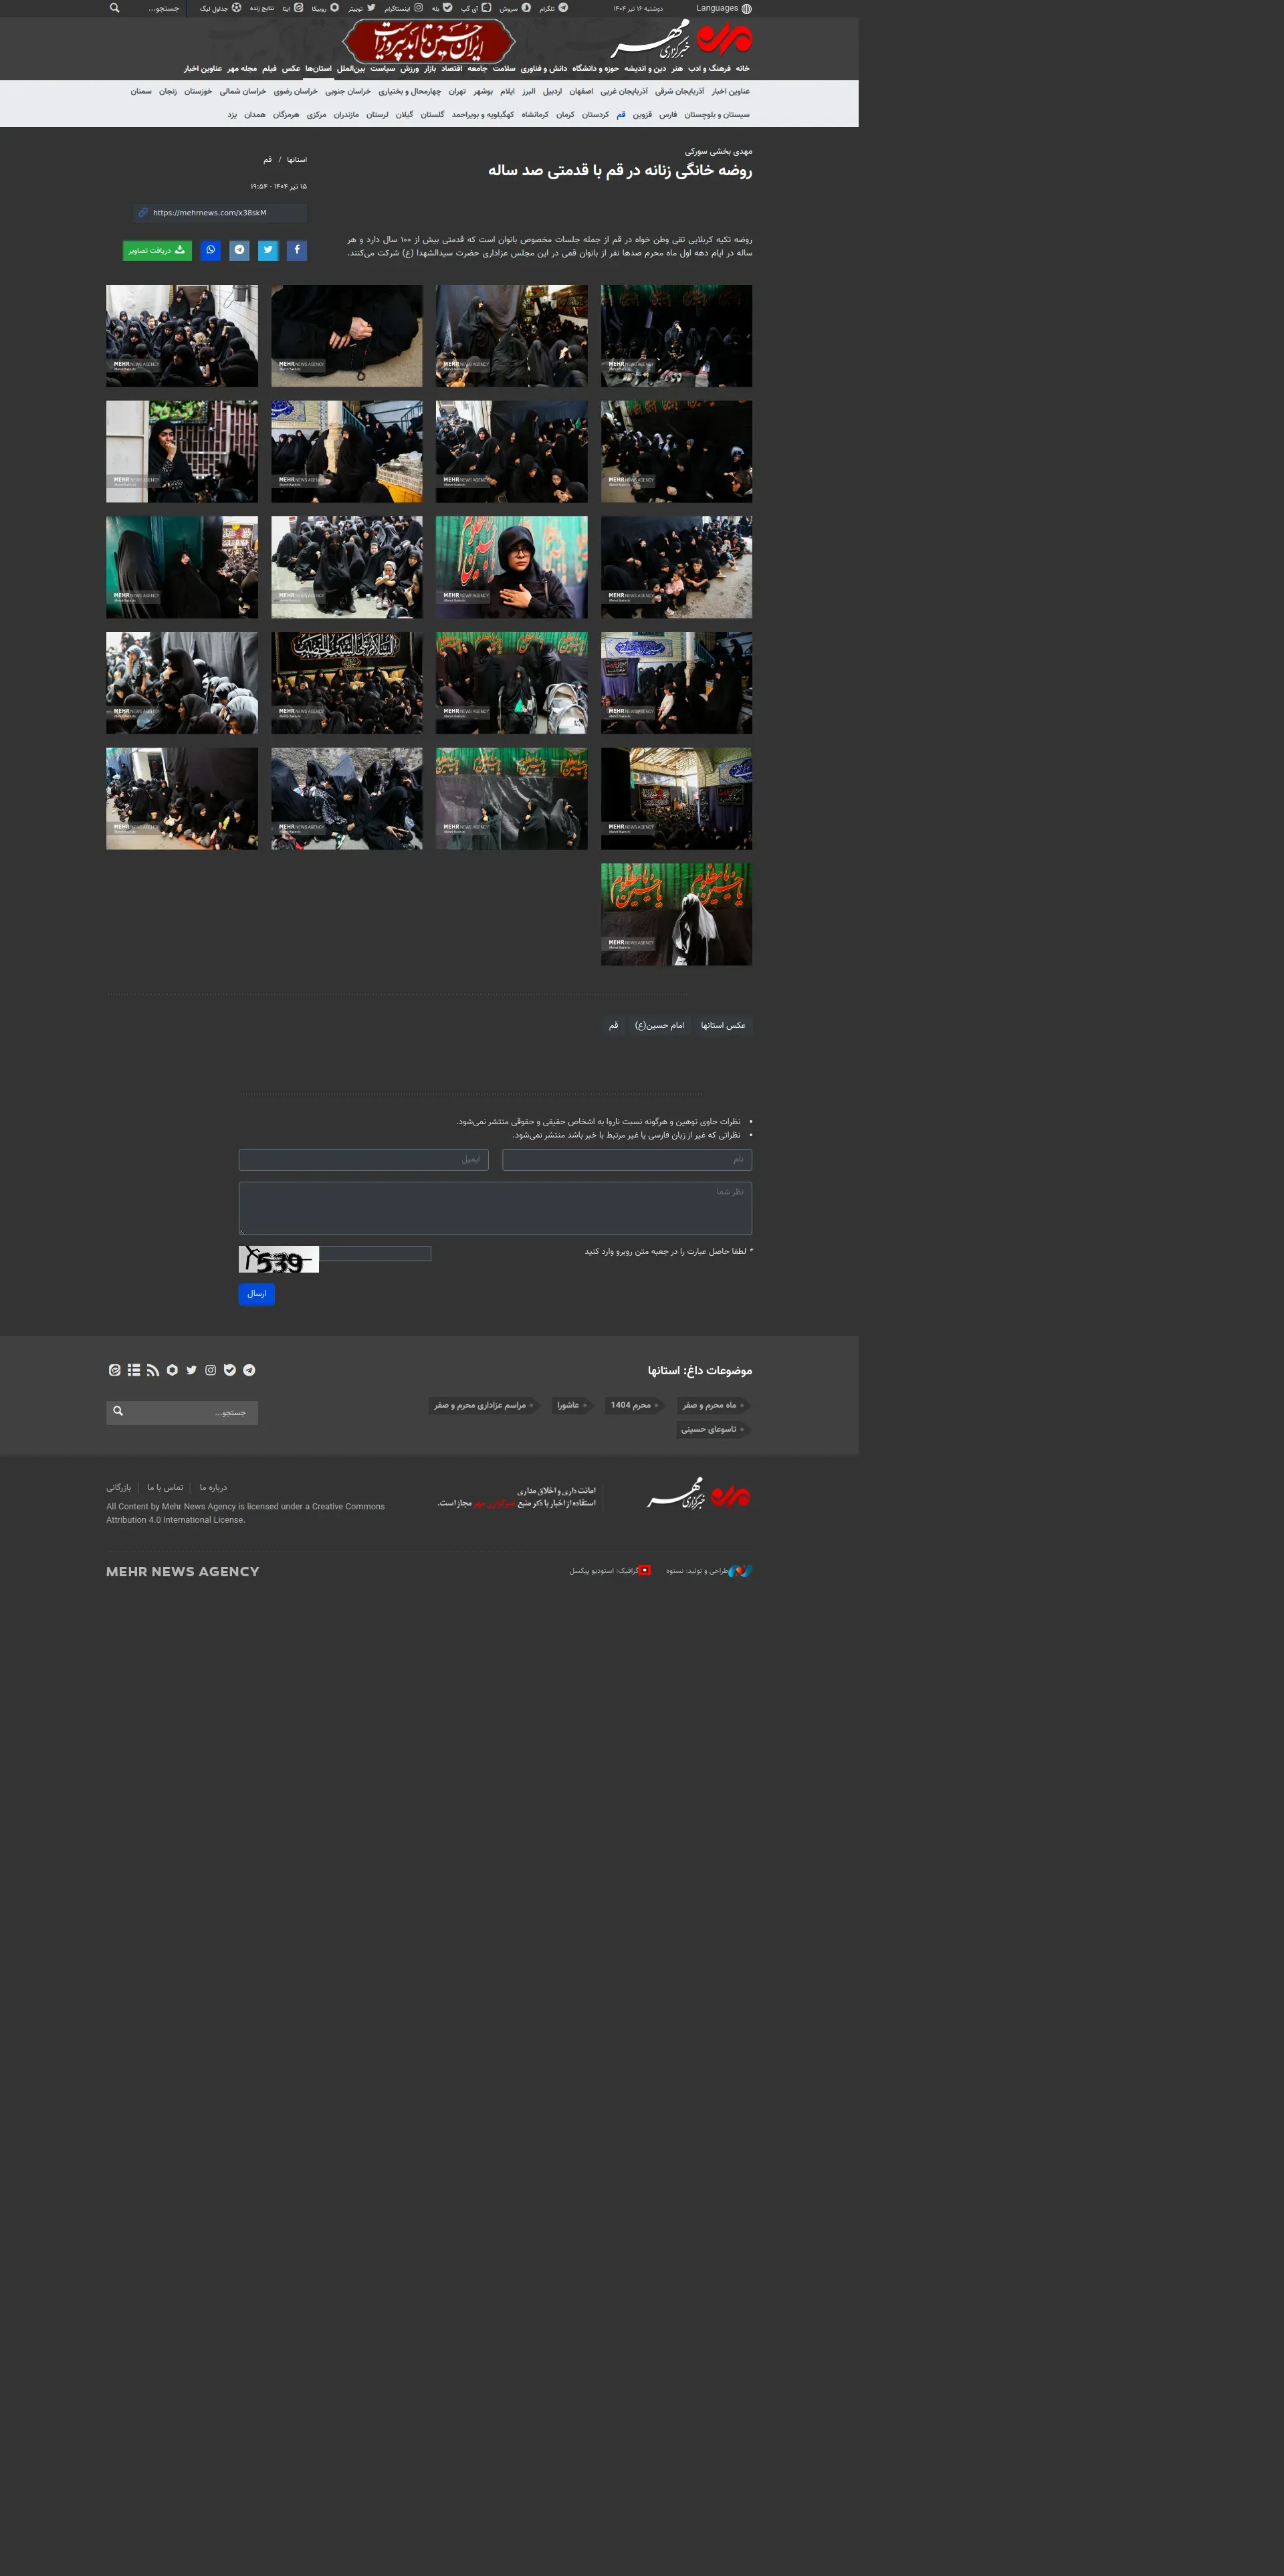Open the last photo of the green banner

(676, 914)
